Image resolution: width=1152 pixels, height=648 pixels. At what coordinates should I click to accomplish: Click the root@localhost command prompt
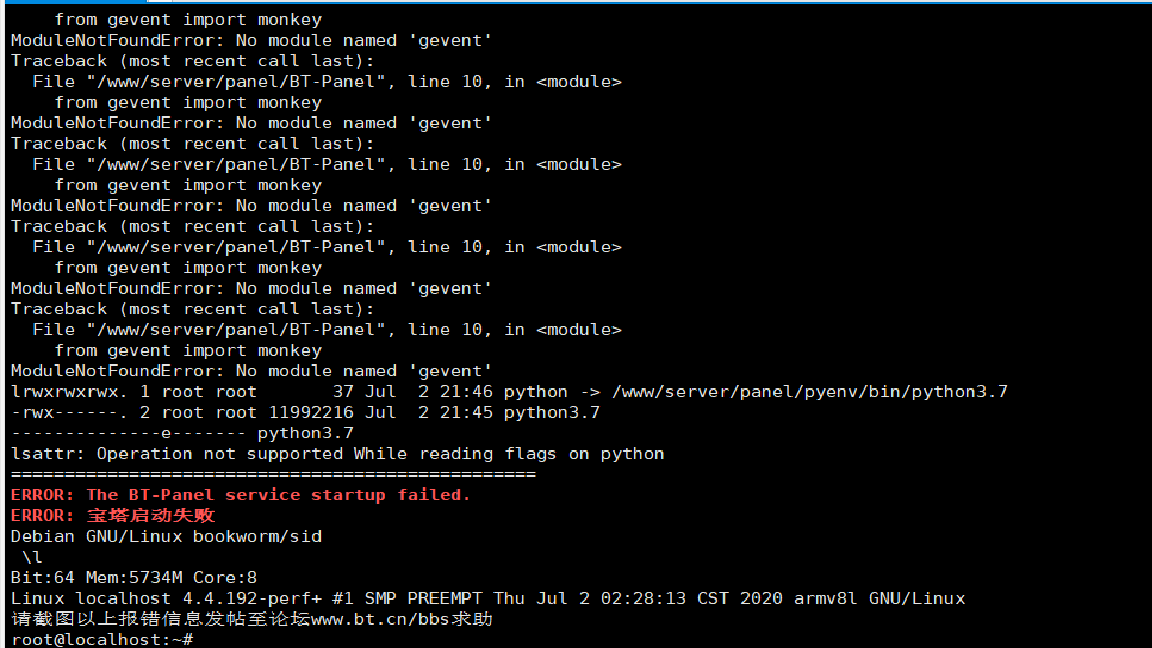pyautogui.click(x=102, y=639)
